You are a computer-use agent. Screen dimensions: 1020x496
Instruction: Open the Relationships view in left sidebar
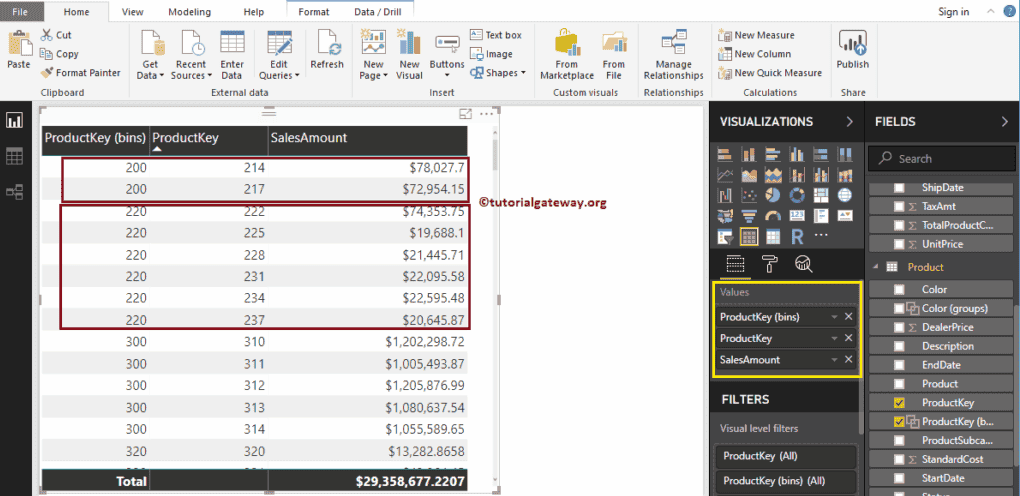point(15,192)
